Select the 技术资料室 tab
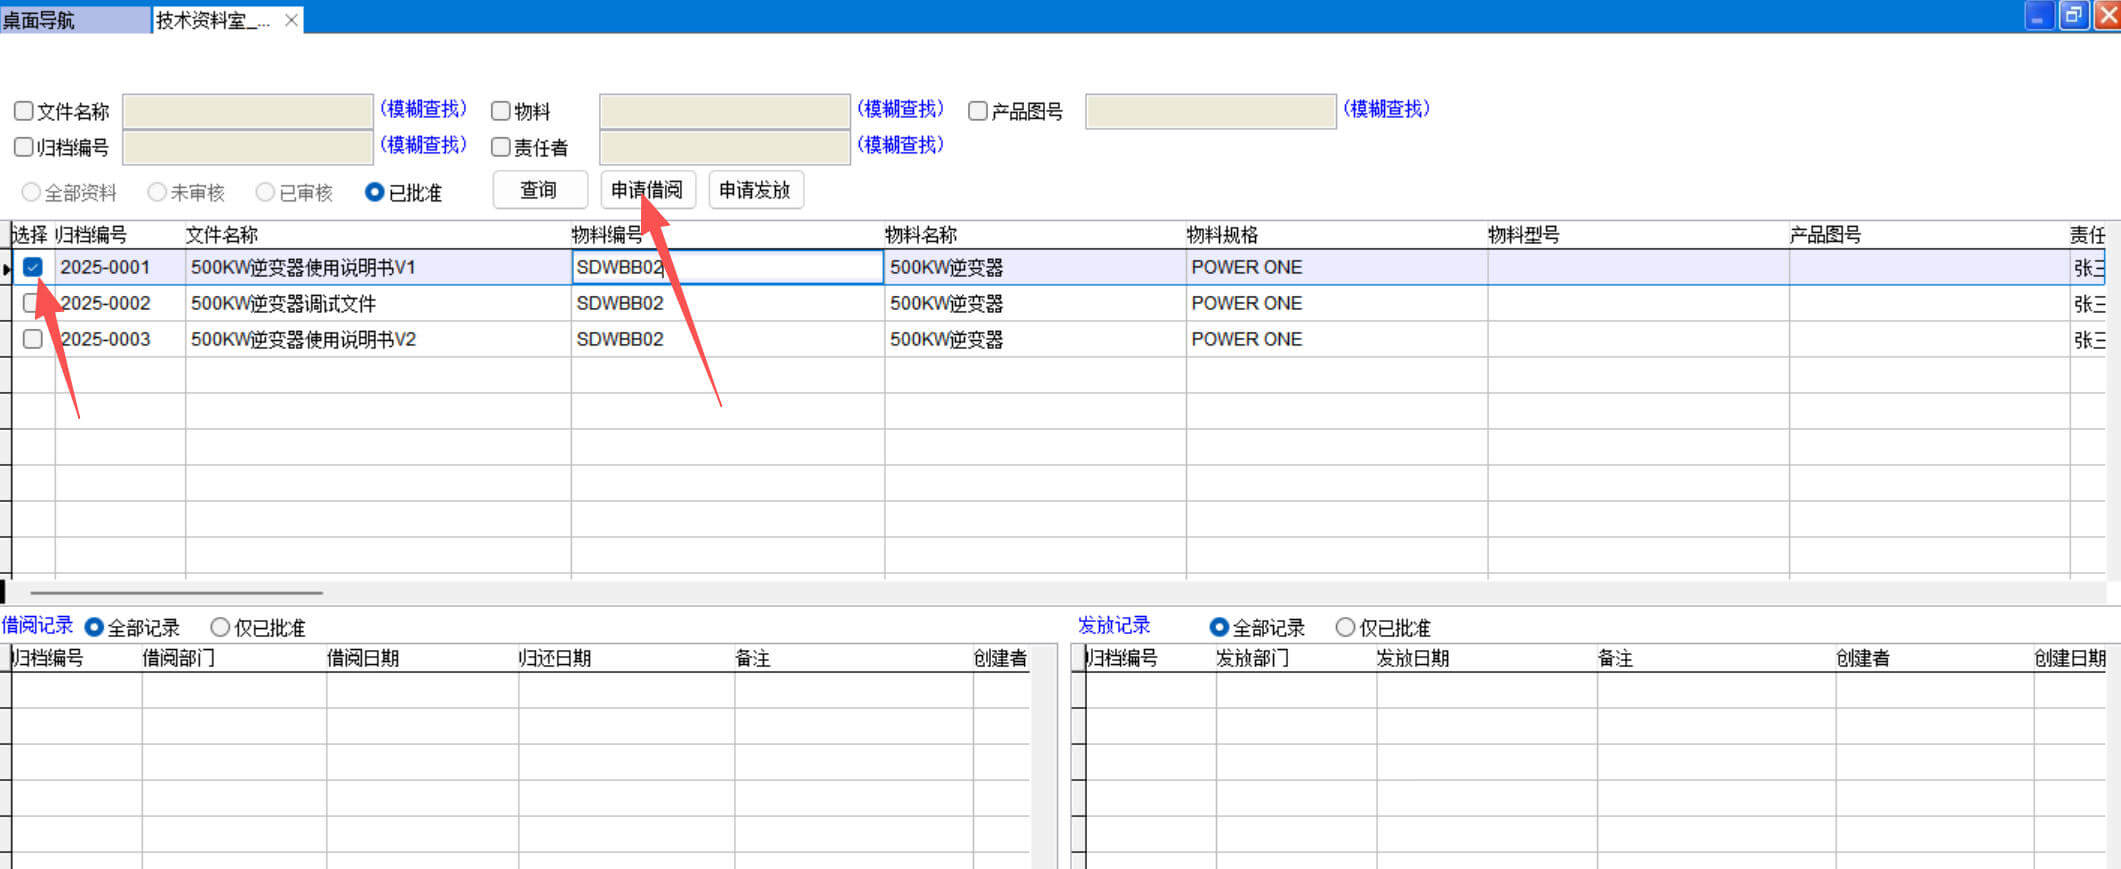 (x=212, y=20)
